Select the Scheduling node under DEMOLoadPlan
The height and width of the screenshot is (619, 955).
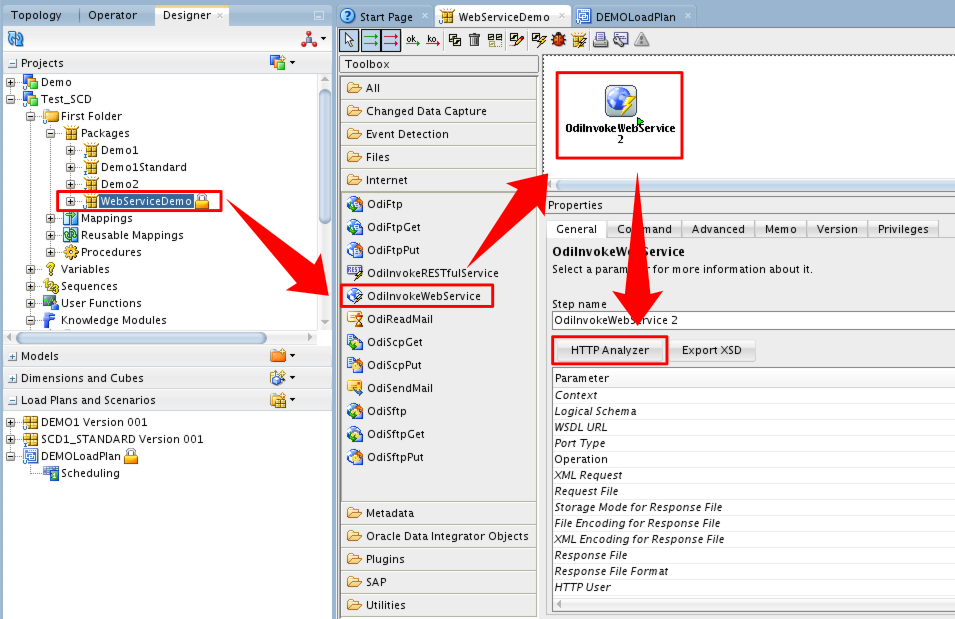(x=82, y=473)
